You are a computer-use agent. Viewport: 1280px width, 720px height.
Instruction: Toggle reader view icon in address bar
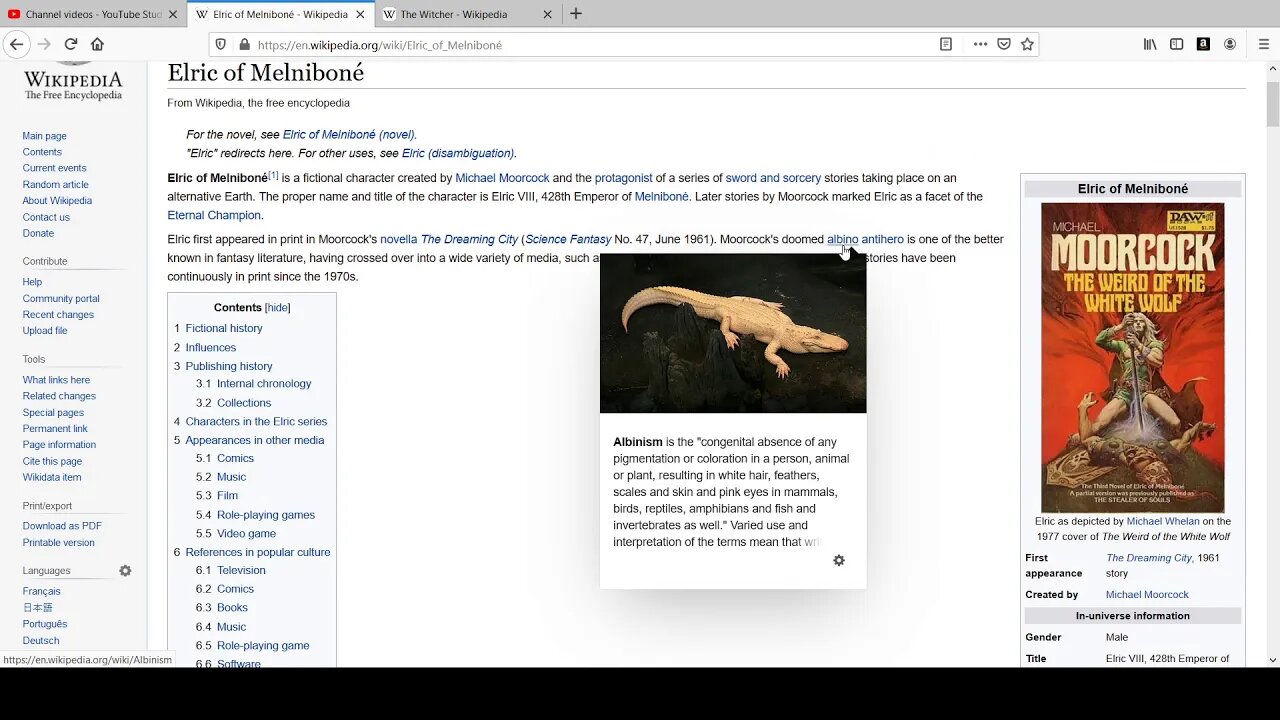click(946, 44)
